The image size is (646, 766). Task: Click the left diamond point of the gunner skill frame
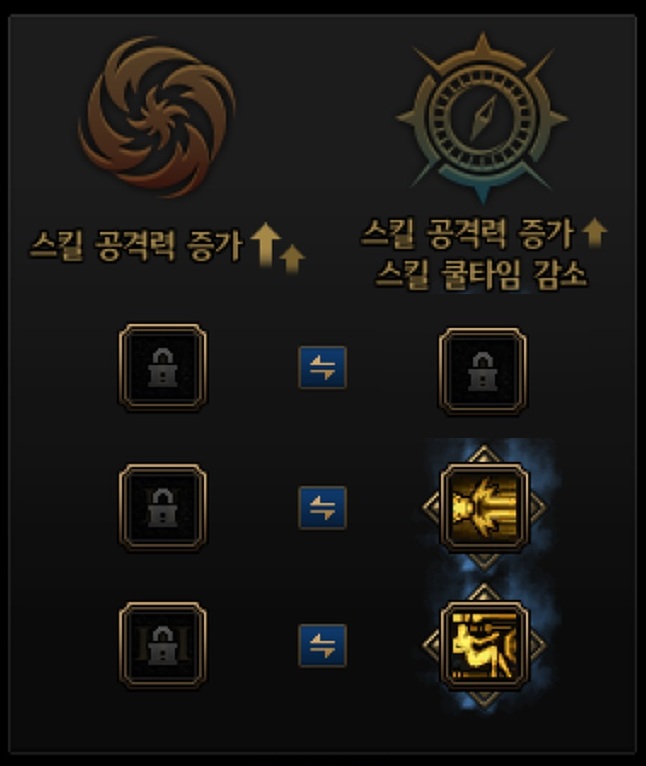click(x=431, y=645)
